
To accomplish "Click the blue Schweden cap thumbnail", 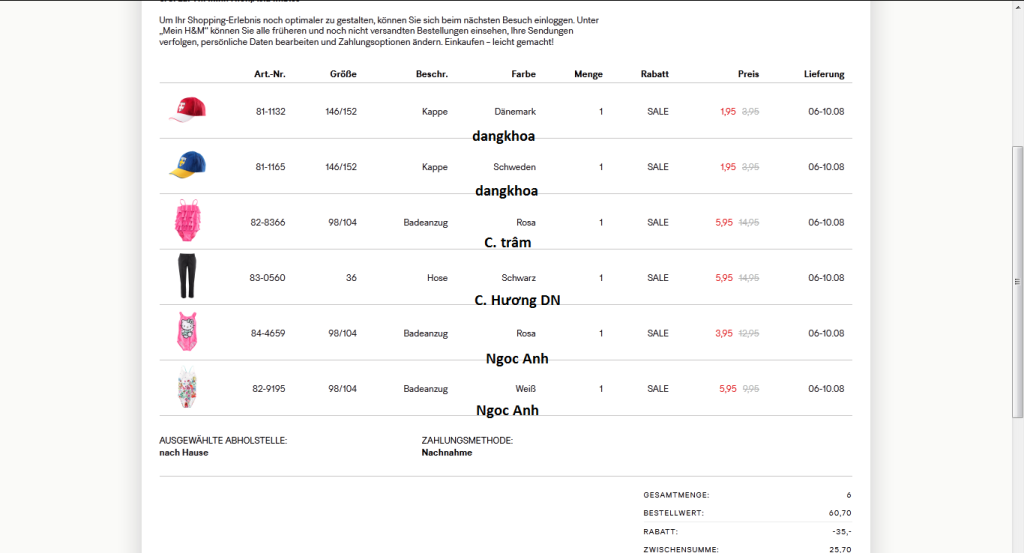I will 187,166.
